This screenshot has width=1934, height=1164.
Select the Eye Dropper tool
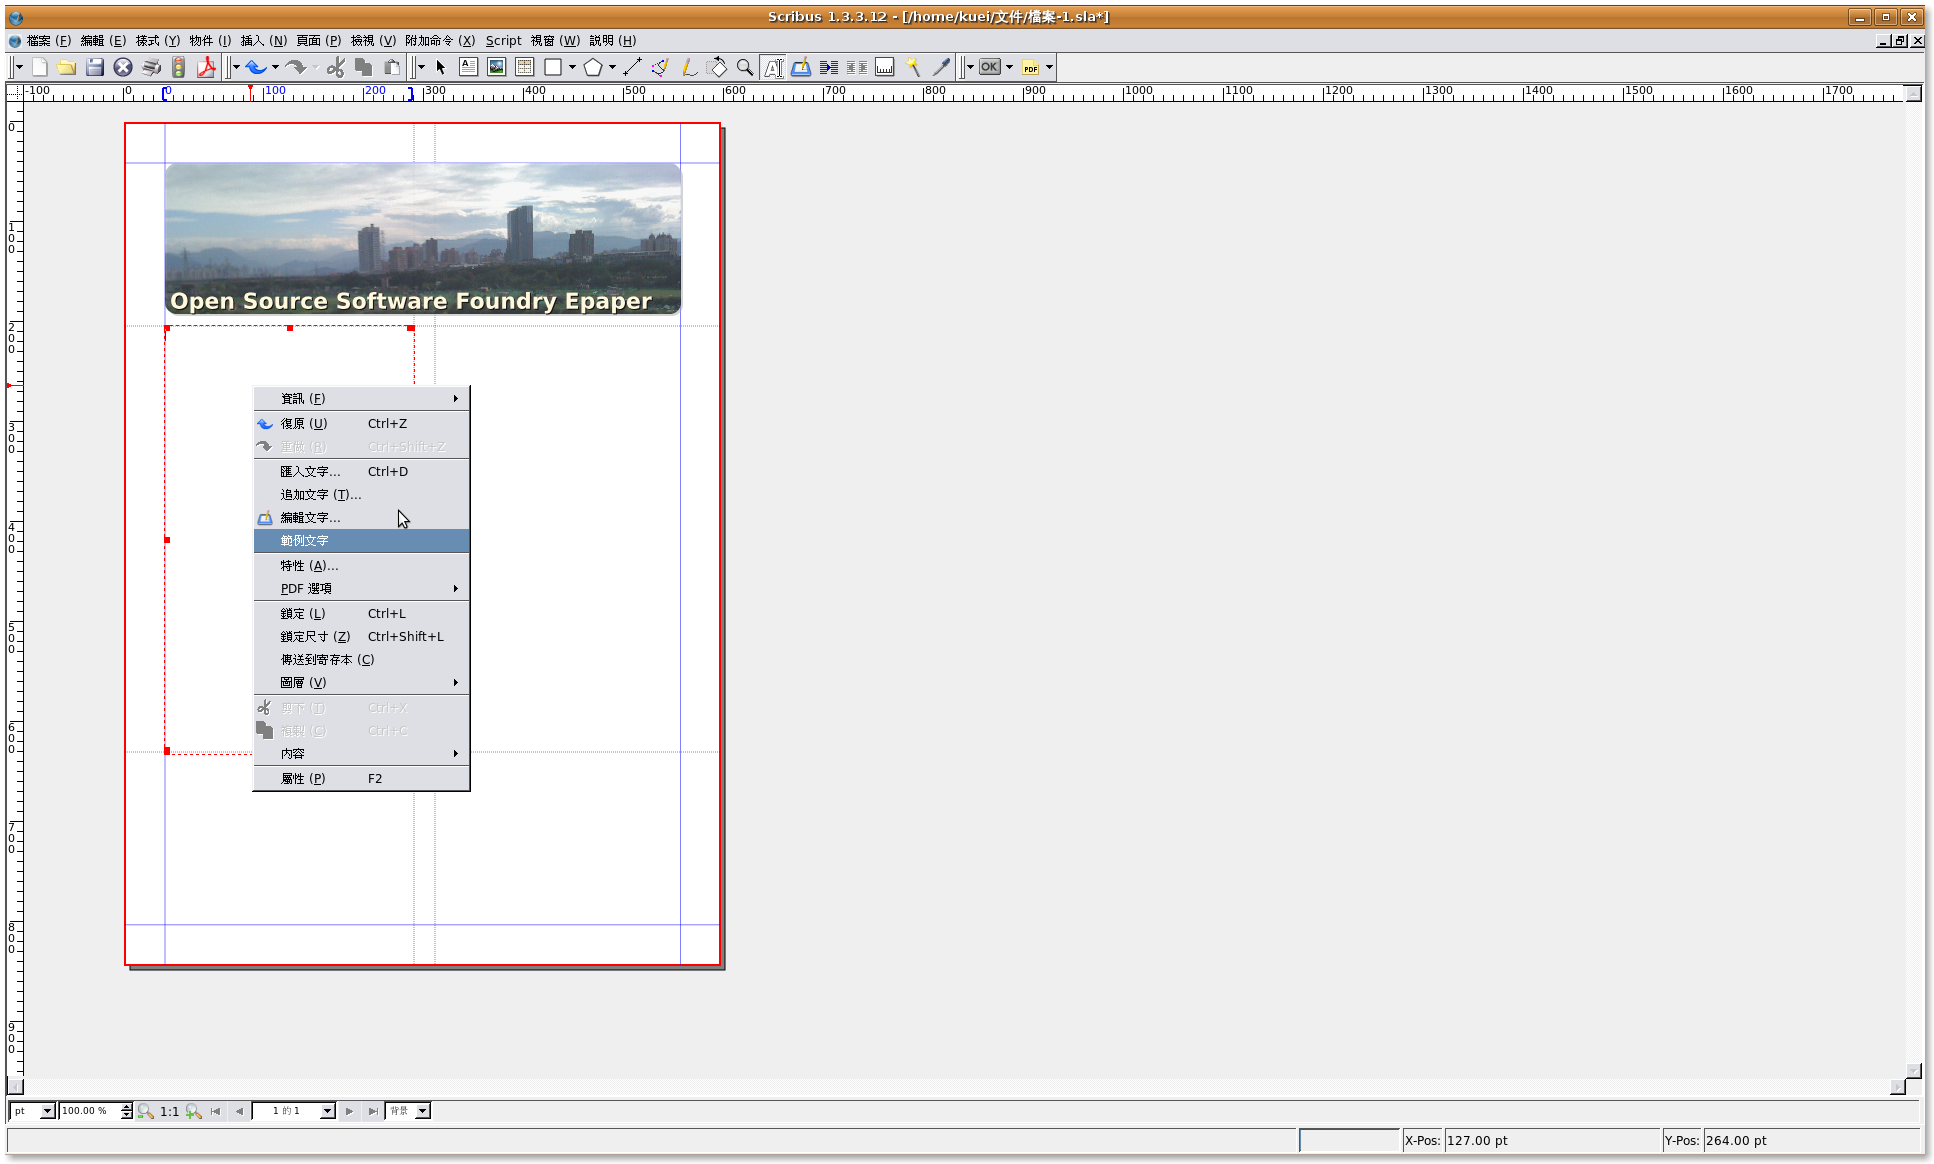pyautogui.click(x=941, y=67)
